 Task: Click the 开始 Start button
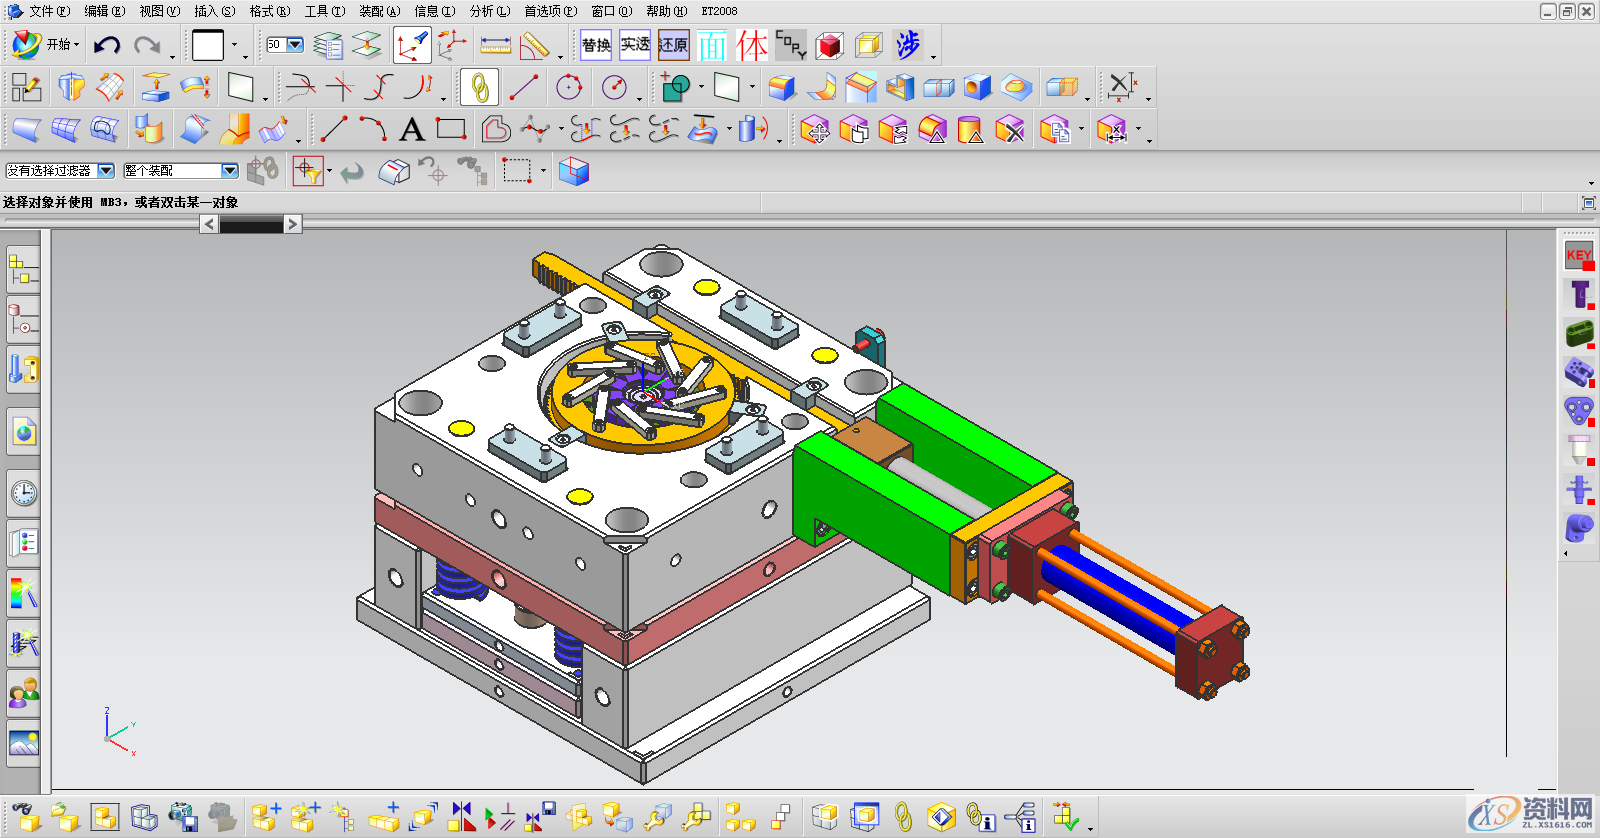click(45, 45)
